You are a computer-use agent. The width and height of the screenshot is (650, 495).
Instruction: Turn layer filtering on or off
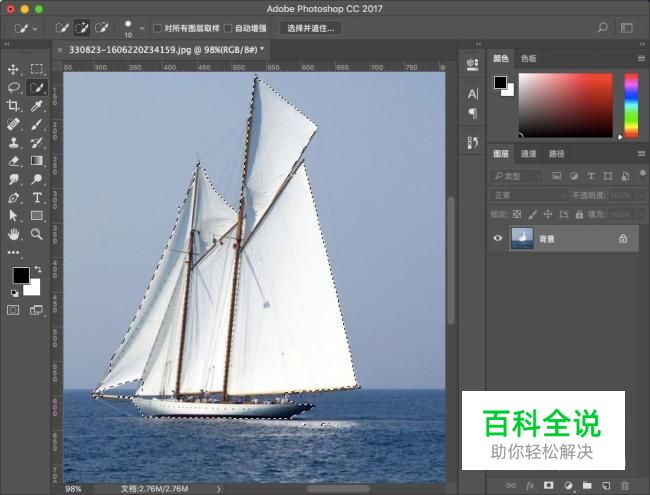tap(643, 173)
